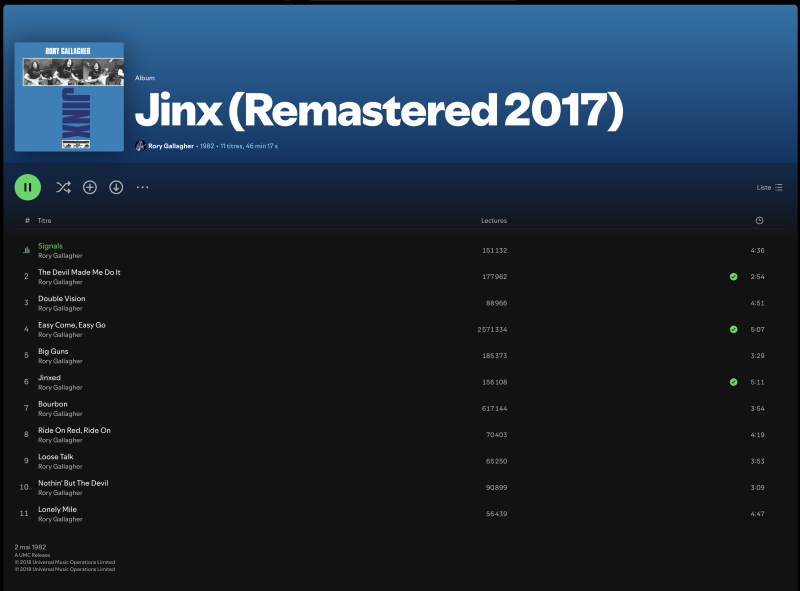Screen dimensions: 800x591
Task: Select the Double Vision track row
Action: click(x=399, y=303)
